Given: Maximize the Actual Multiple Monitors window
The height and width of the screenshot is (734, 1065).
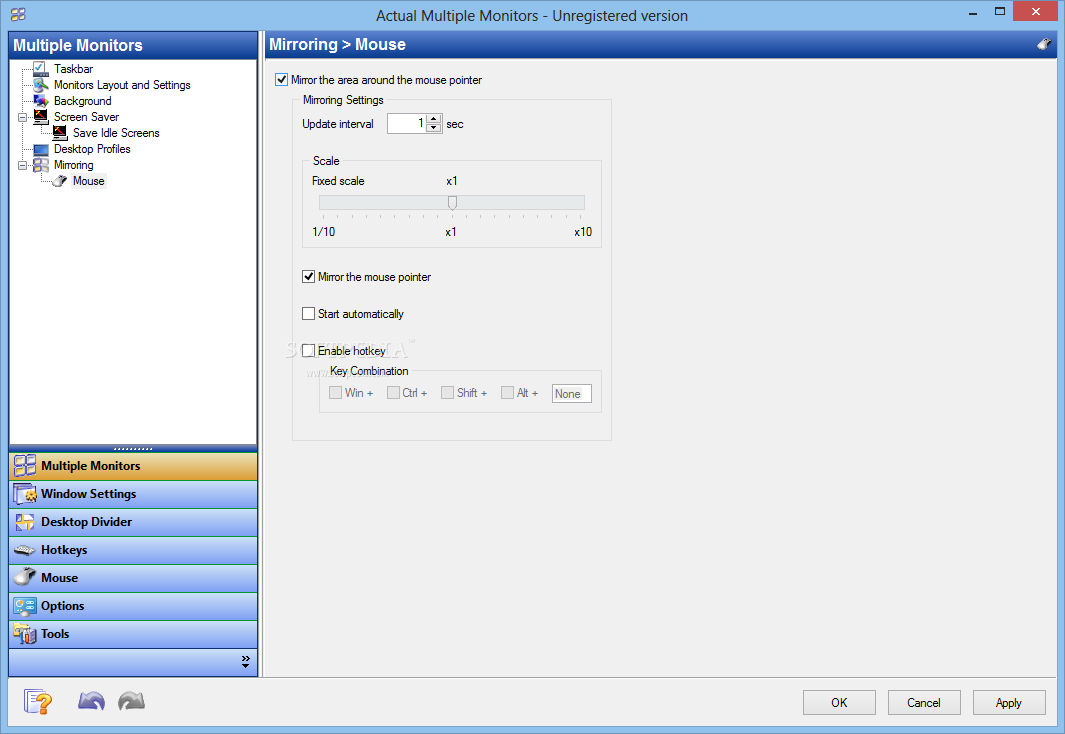Looking at the screenshot, I should [x=1000, y=12].
